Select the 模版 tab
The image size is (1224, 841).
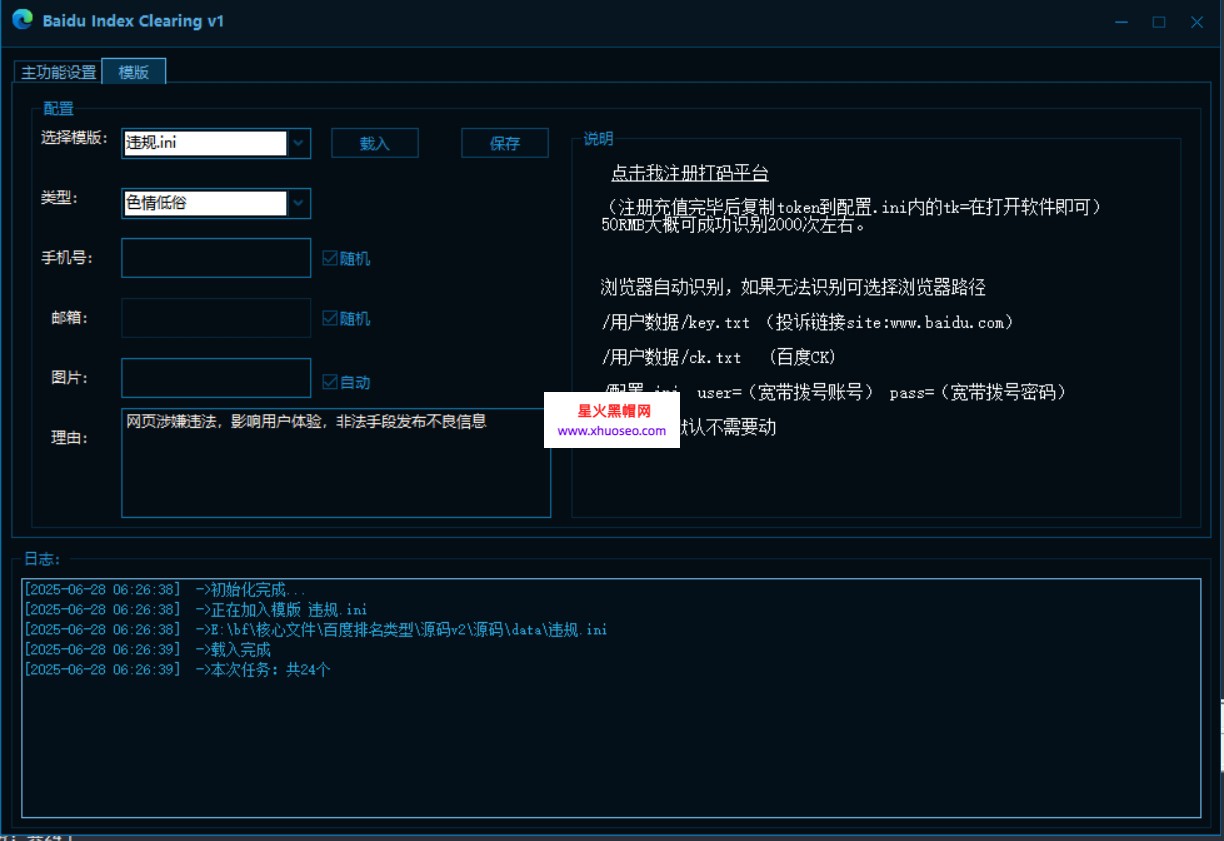[134, 71]
